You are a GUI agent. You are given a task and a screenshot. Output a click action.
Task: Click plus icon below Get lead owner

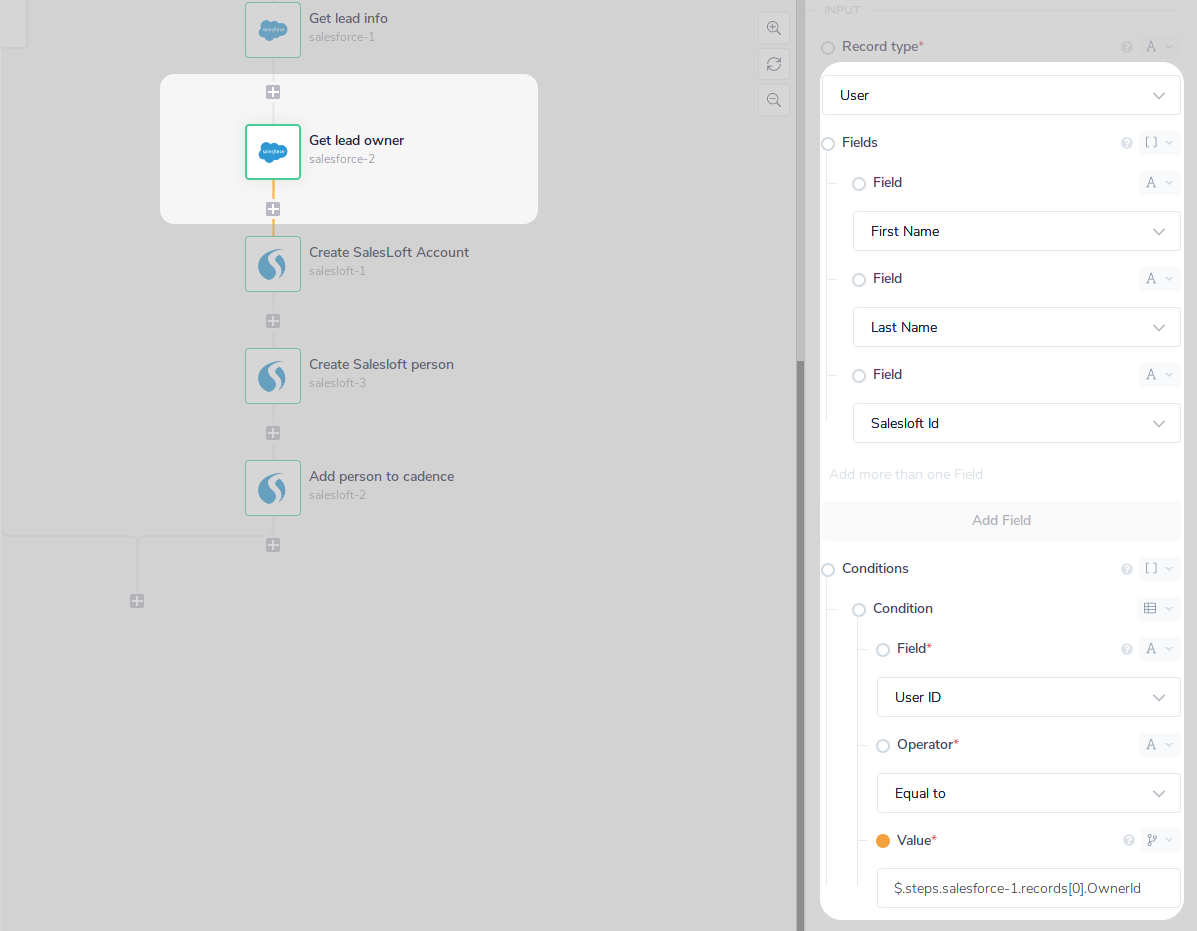click(273, 209)
